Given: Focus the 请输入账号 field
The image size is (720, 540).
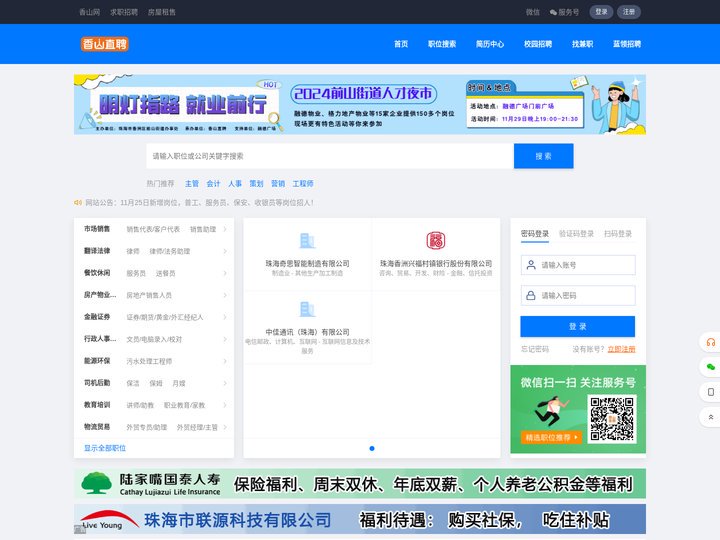Looking at the screenshot, I should [x=578, y=265].
